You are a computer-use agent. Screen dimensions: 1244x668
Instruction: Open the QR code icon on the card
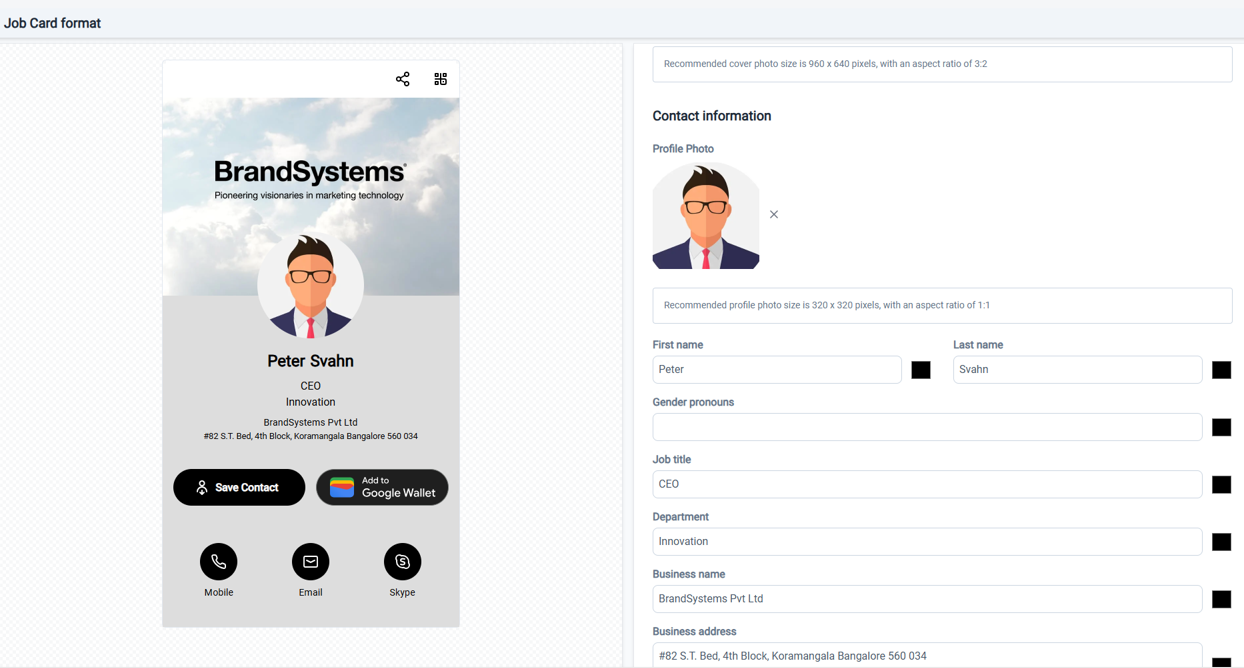pyautogui.click(x=440, y=79)
